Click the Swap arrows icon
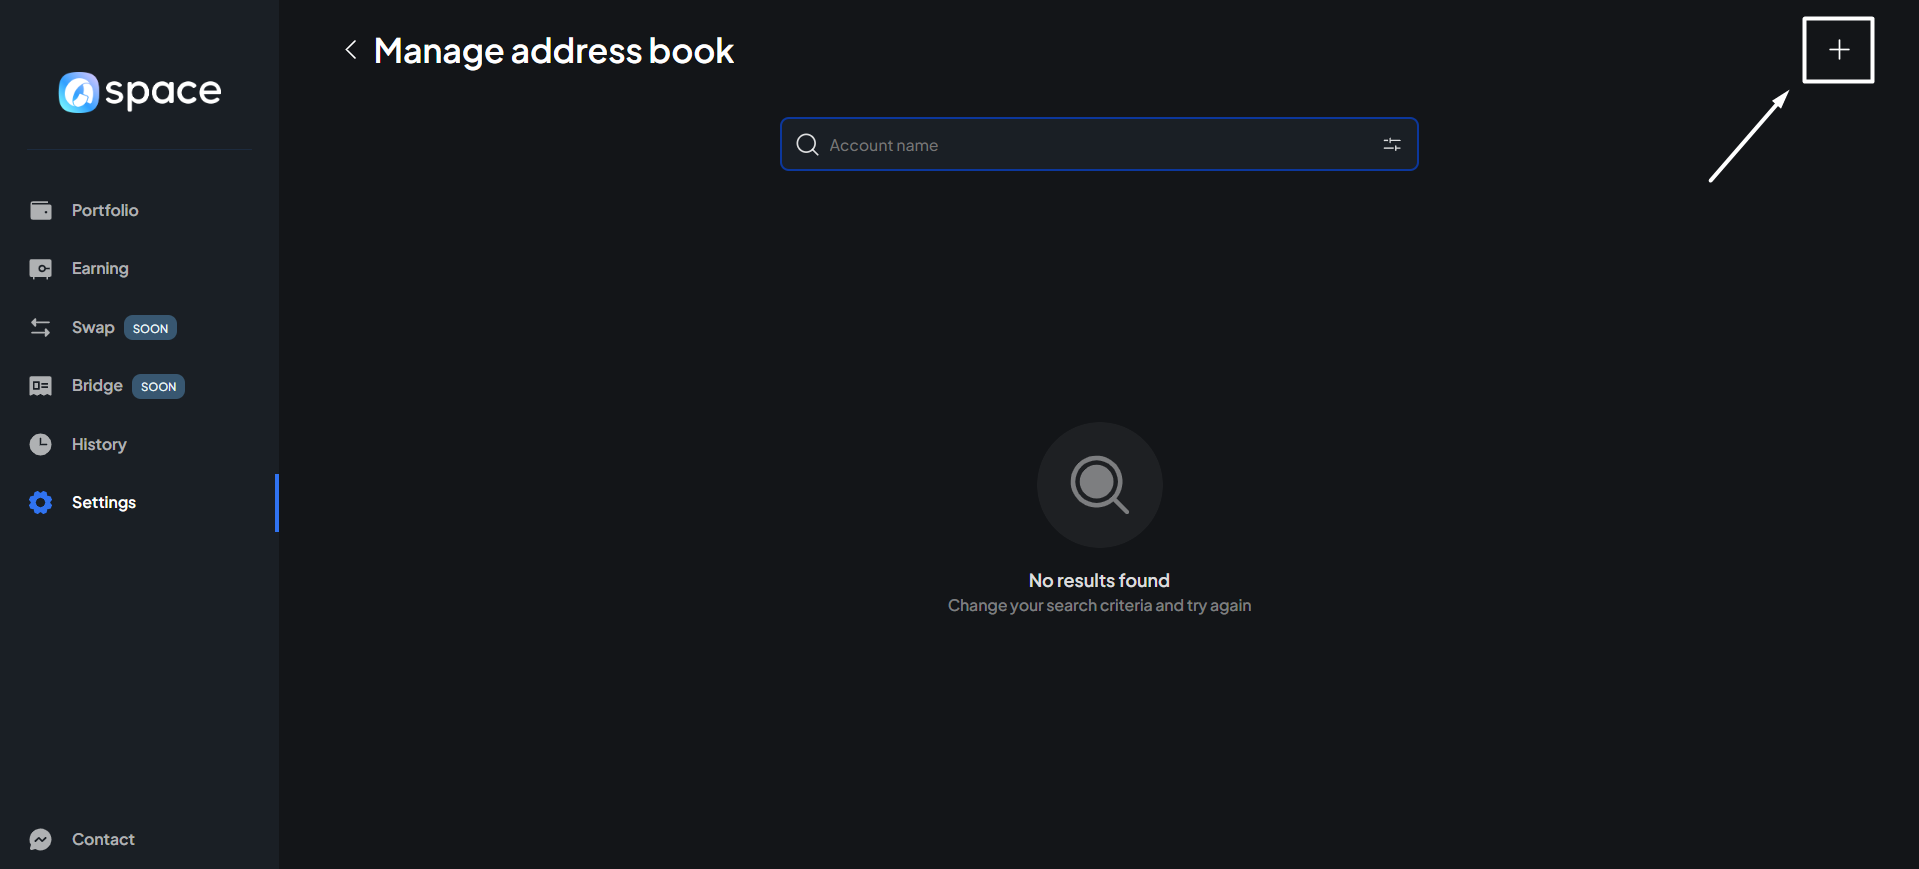The height and width of the screenshot is (869, 1919). click(x=41, y=328)
